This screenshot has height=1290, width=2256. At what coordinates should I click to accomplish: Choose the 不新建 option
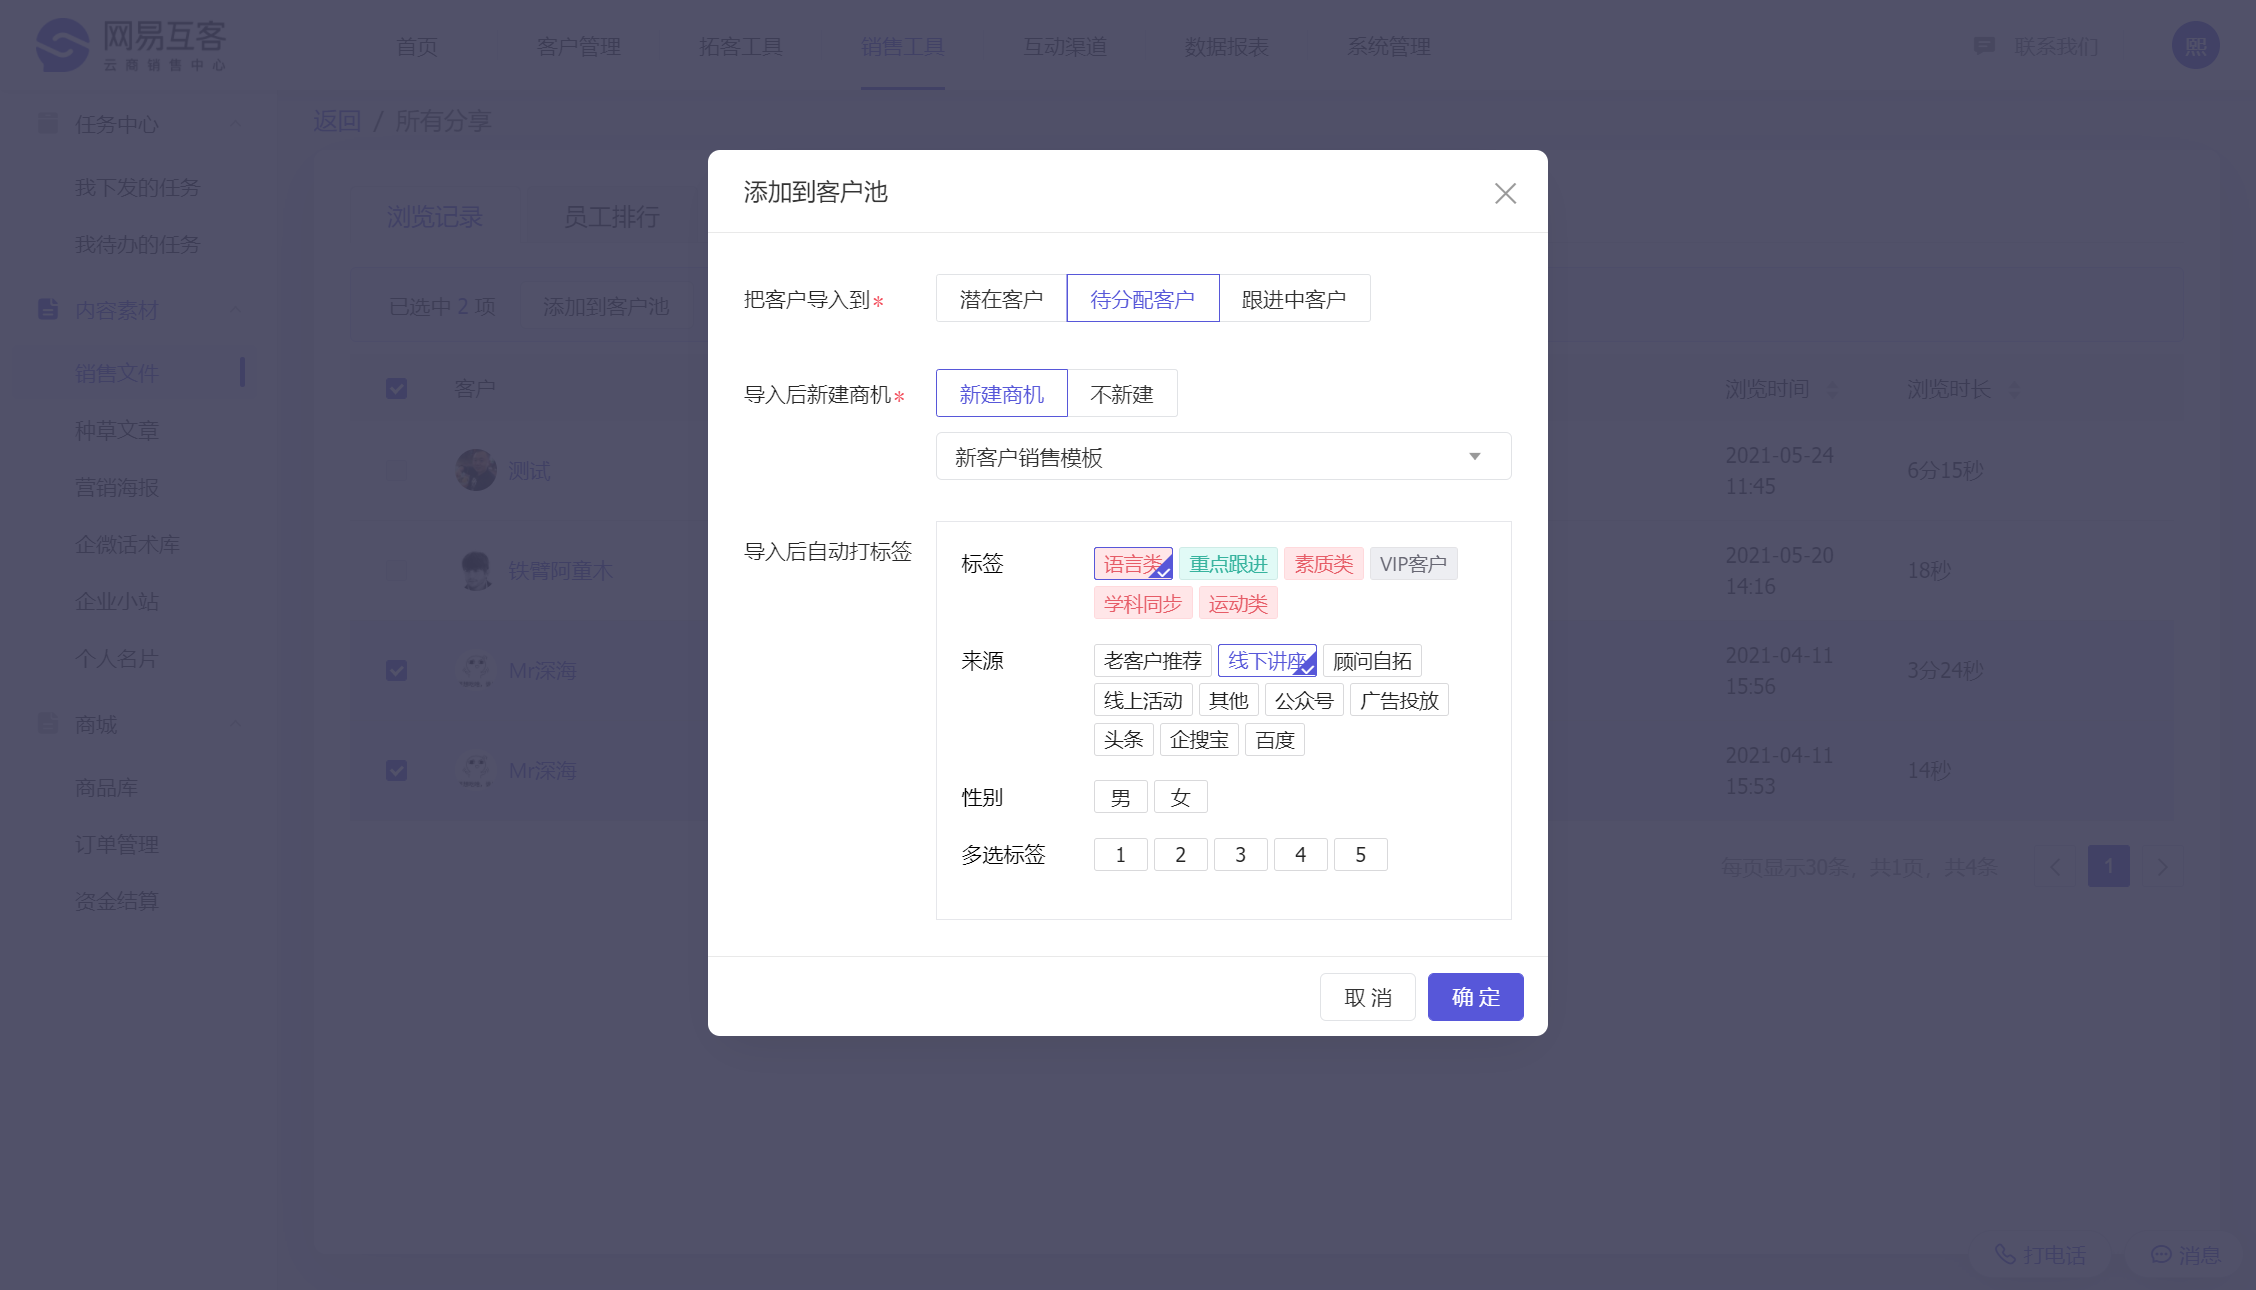pyautogui.click(x=1121, y=394)
